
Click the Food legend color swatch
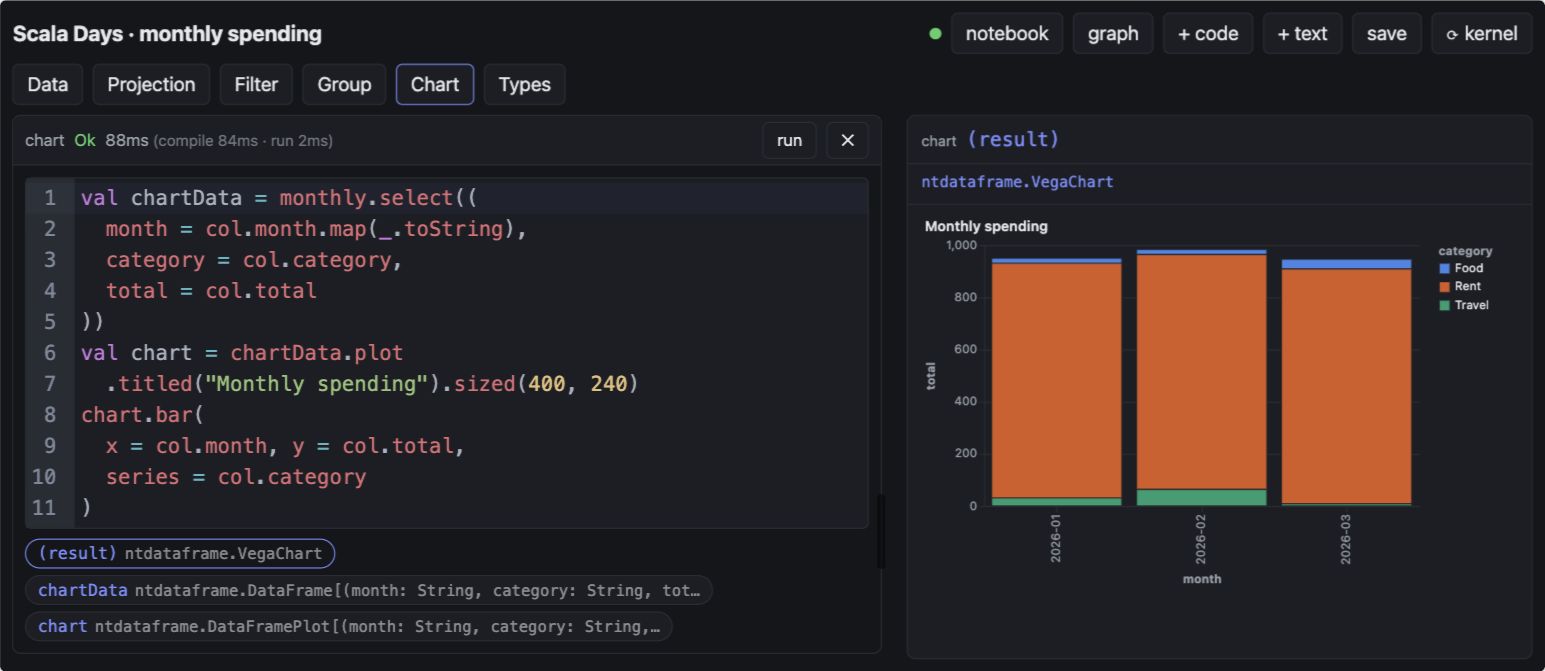click(x=1444, y=268)
